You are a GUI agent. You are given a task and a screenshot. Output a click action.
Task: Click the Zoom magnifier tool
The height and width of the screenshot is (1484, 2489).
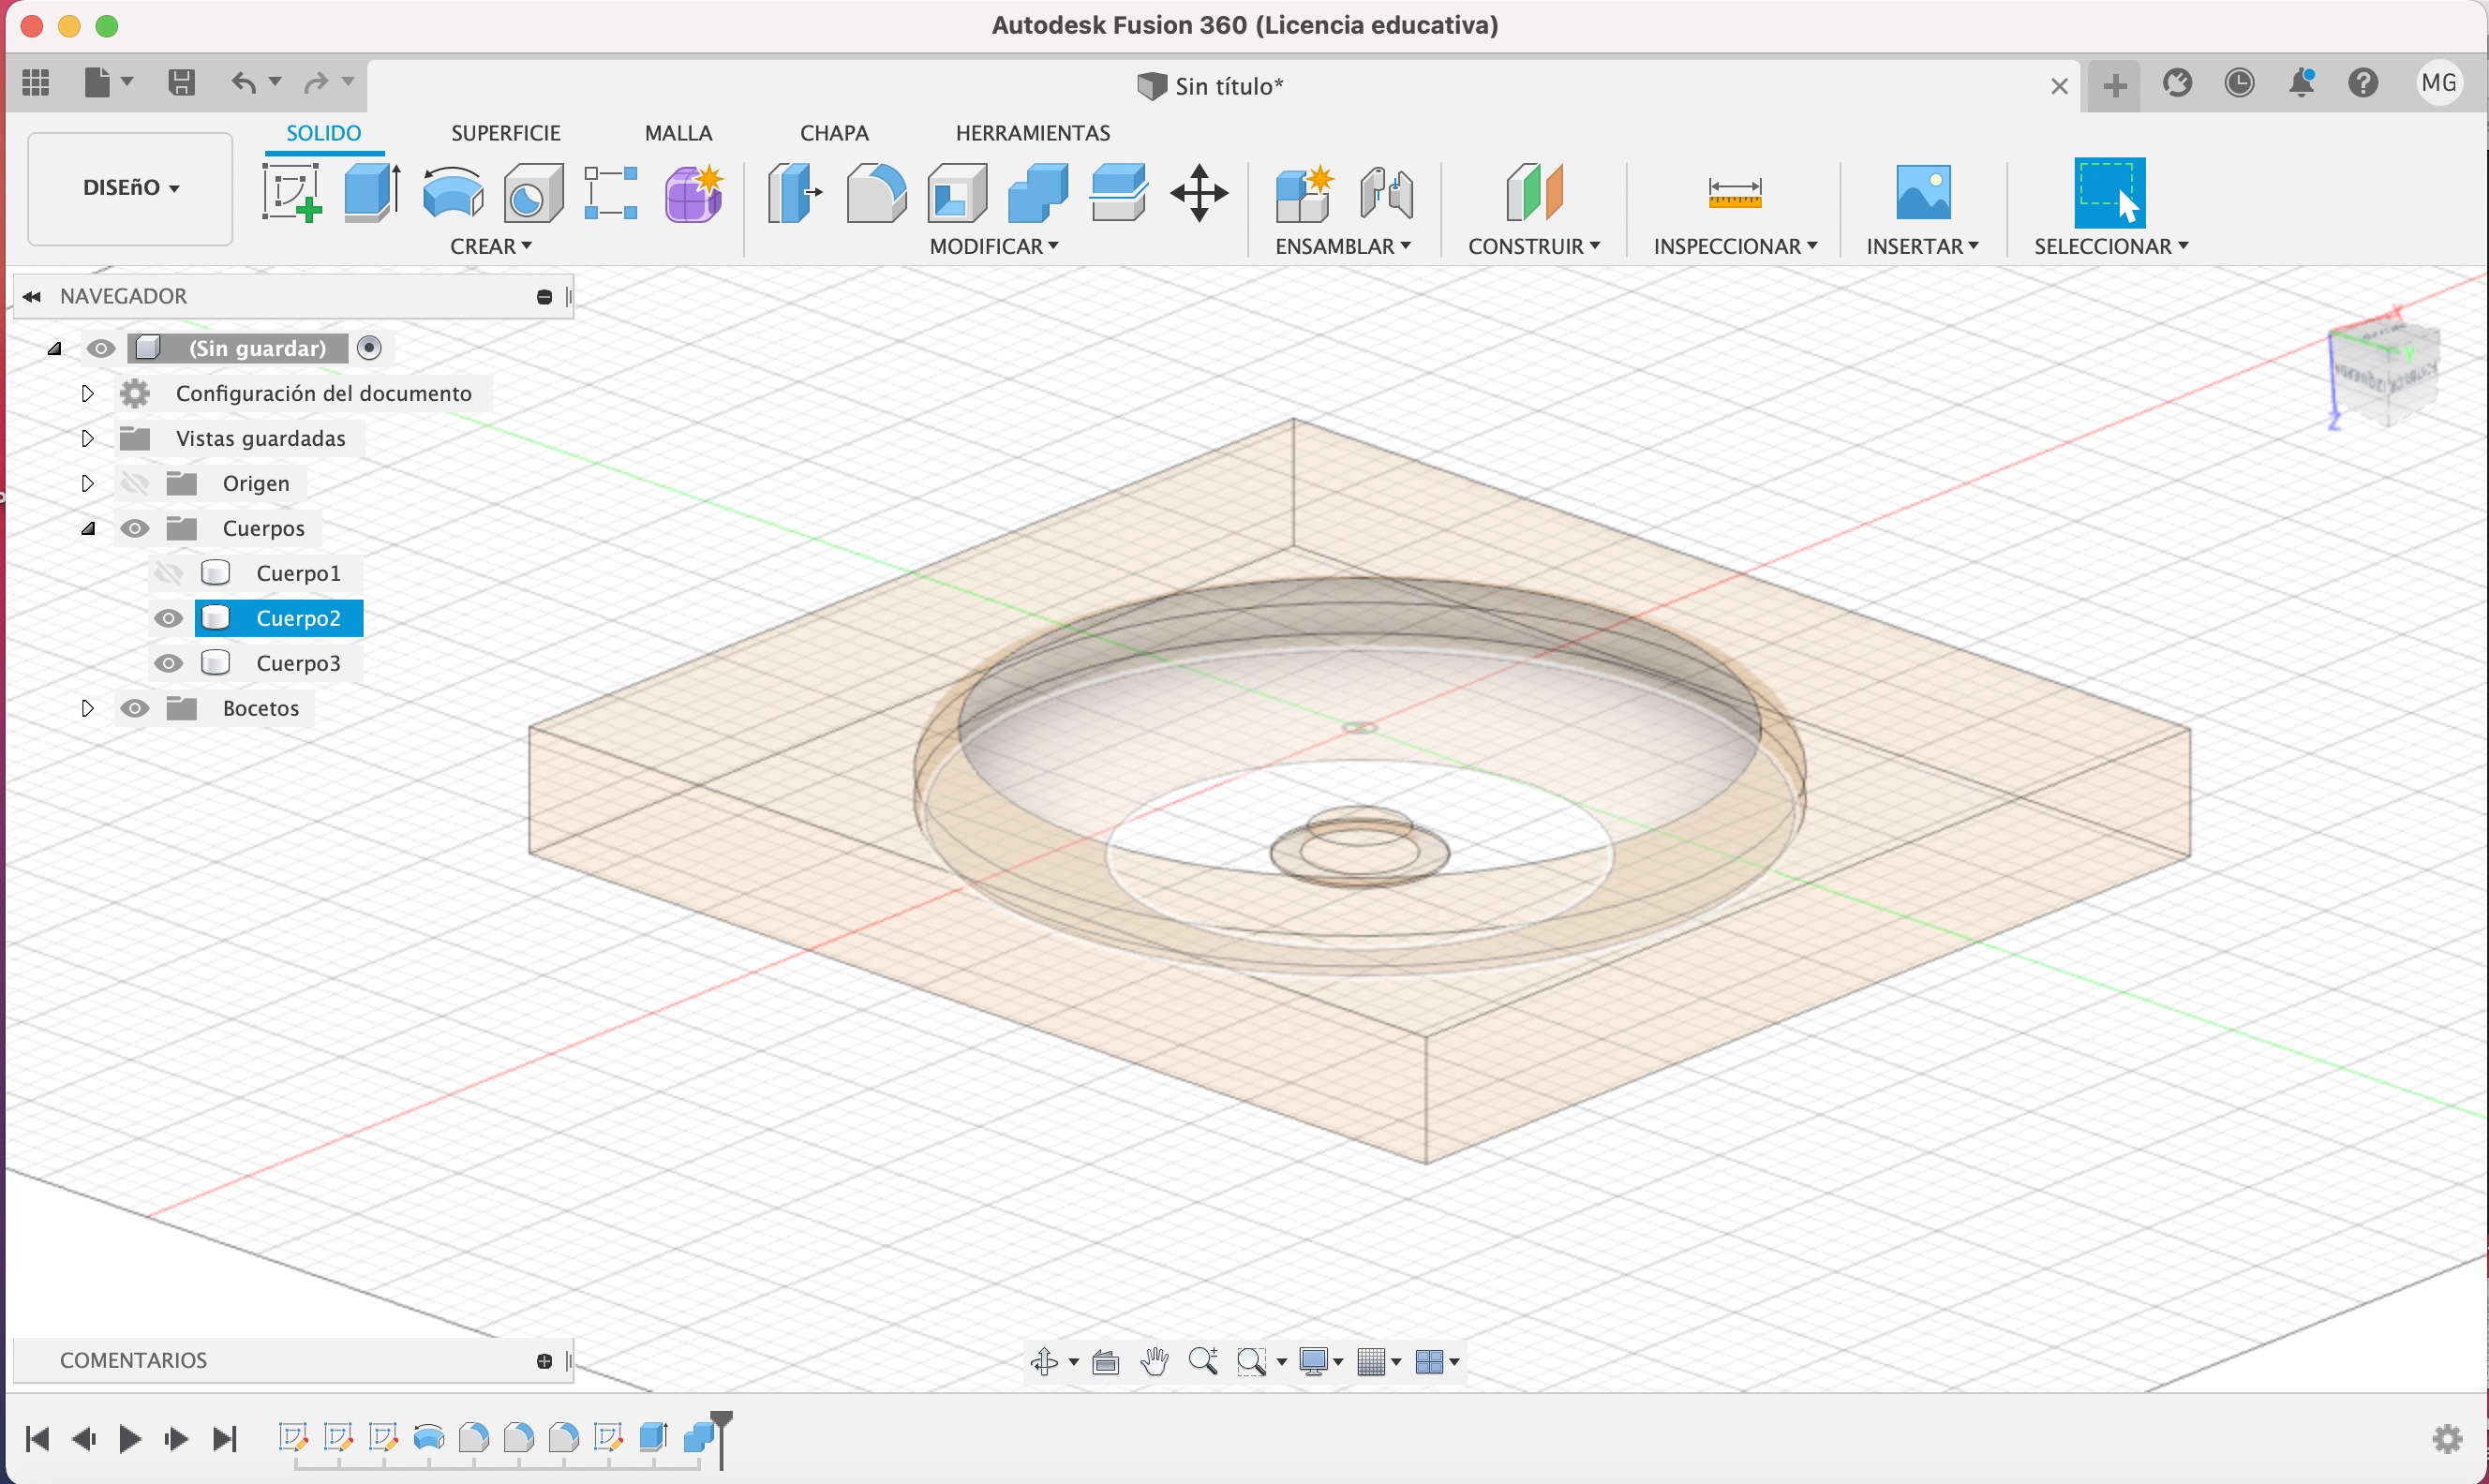click(x=1203, y=1361)
